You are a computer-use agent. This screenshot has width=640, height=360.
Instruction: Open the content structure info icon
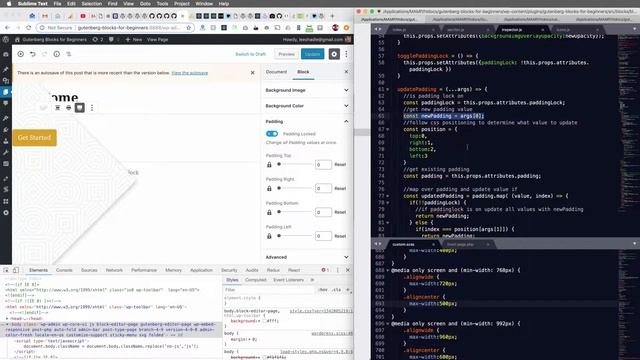[x=57, y=54]
